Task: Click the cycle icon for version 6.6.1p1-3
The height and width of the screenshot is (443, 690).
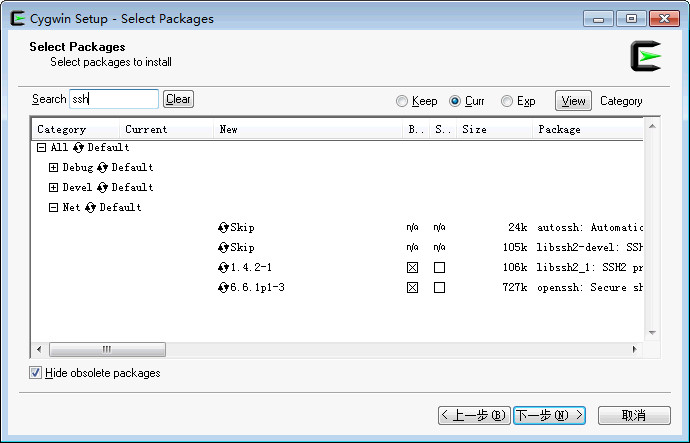Action: [223, 287]
